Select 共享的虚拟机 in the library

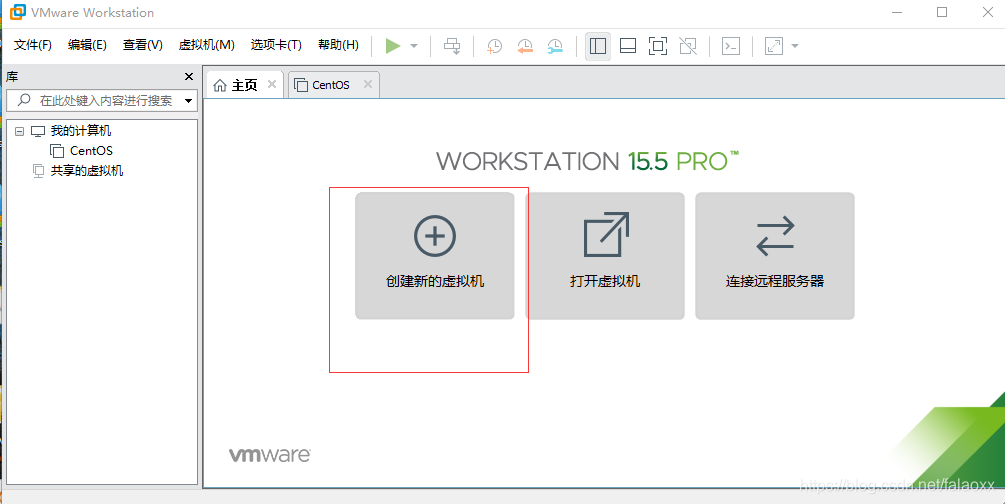coord(87,171)
